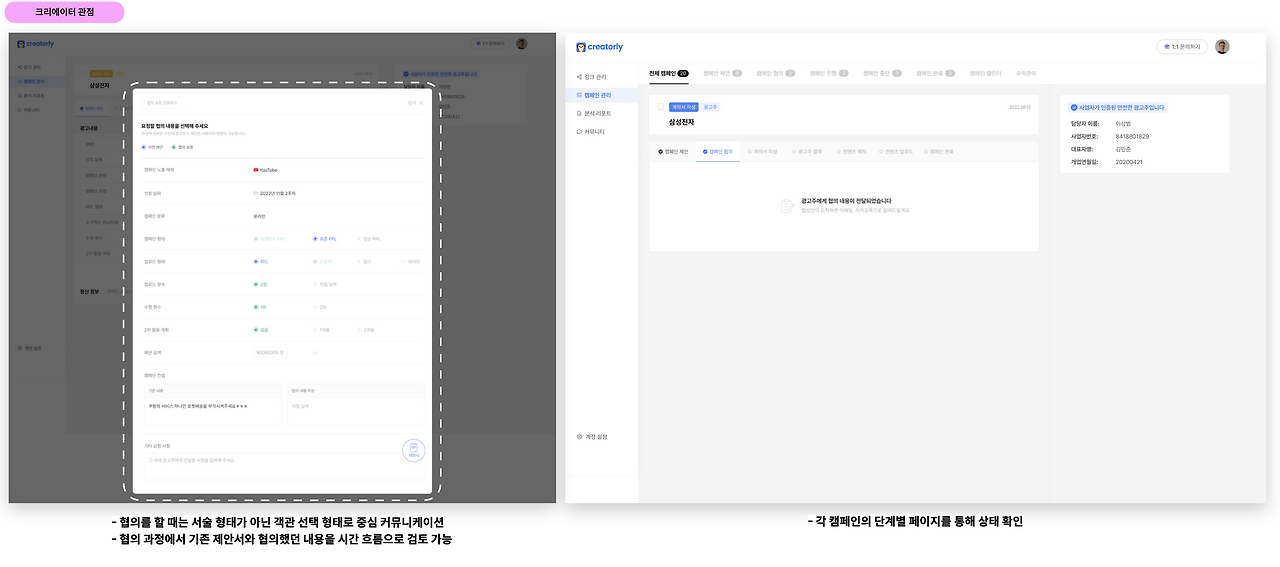Select the 단순 PPL radio option
This screenshot has height=567, width=1280.
click(x=369, y=238)
